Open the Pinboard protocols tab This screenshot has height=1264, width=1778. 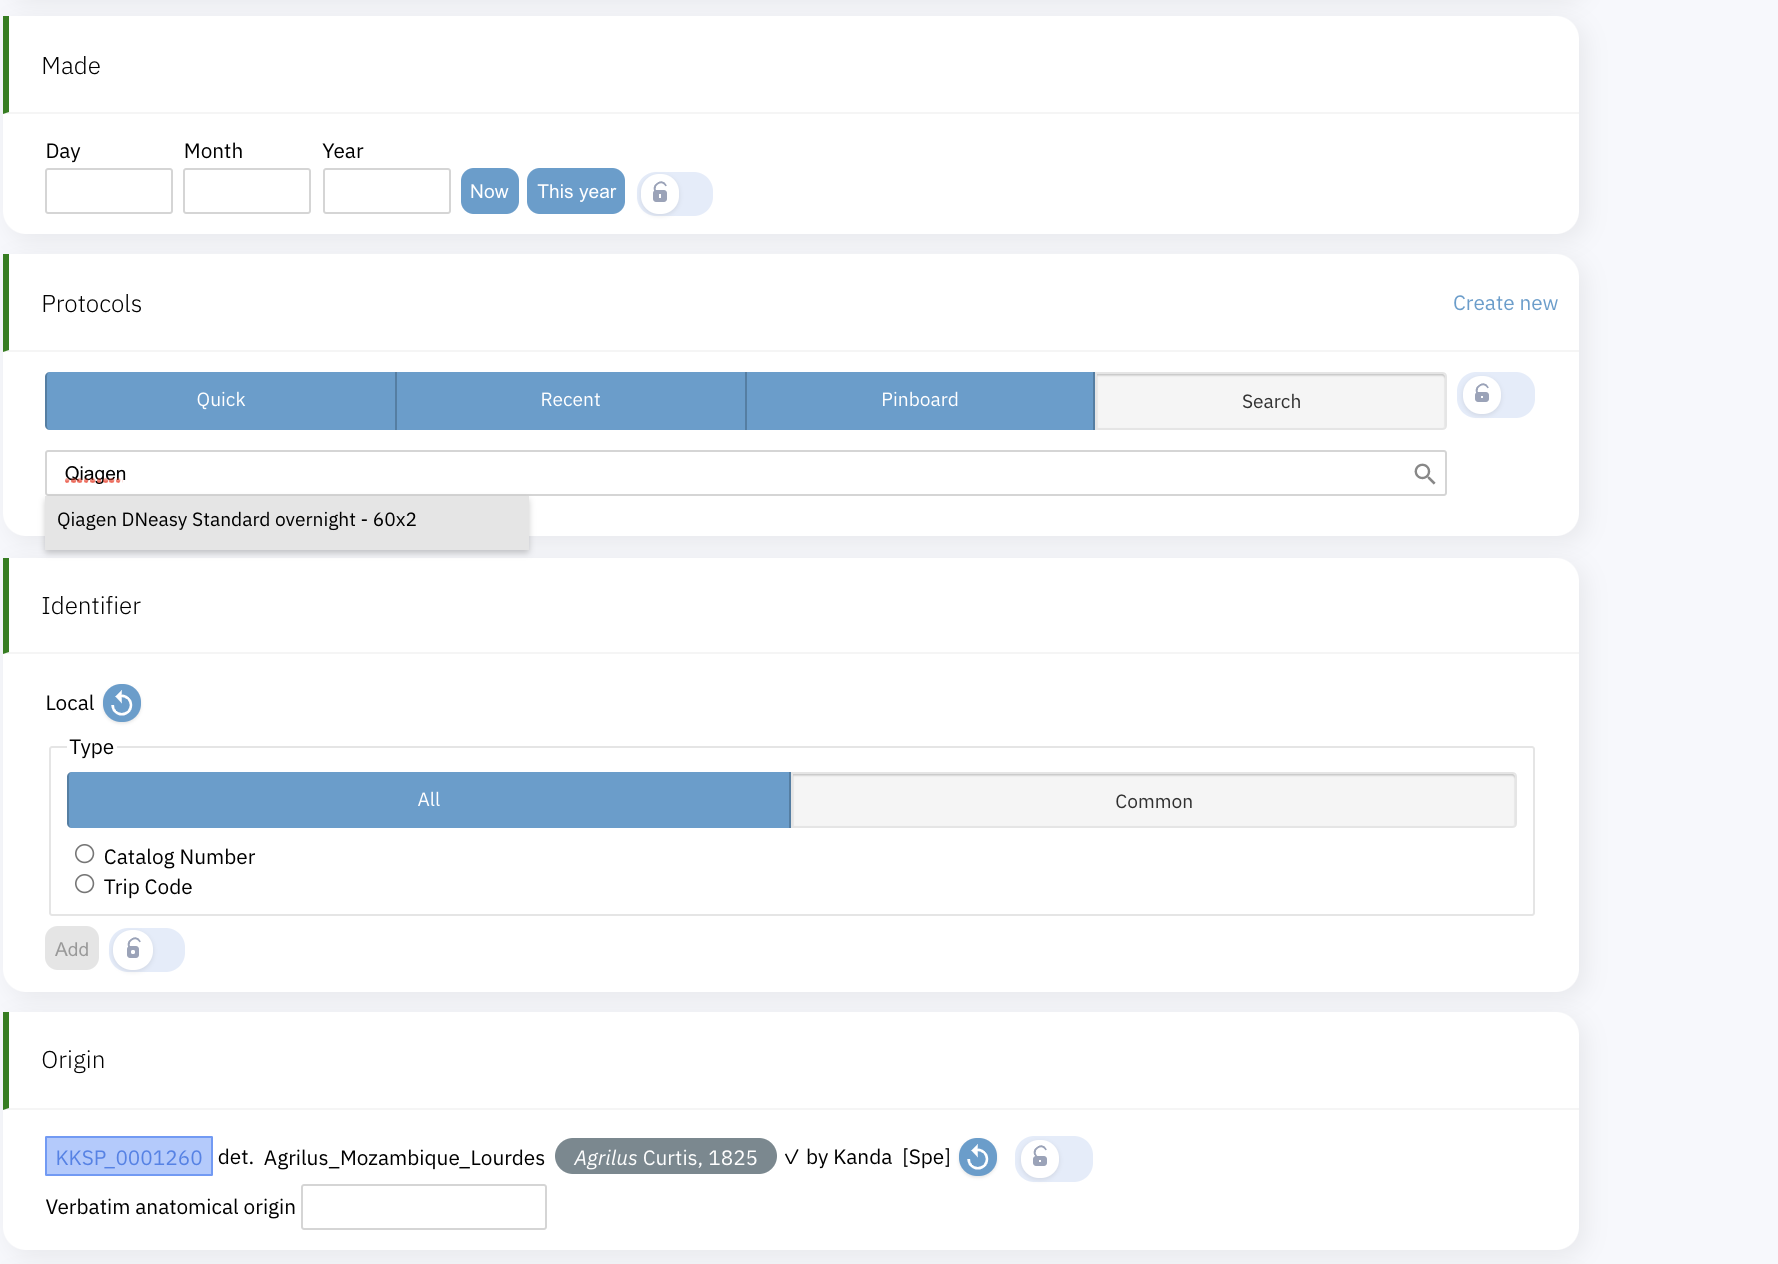920,400
